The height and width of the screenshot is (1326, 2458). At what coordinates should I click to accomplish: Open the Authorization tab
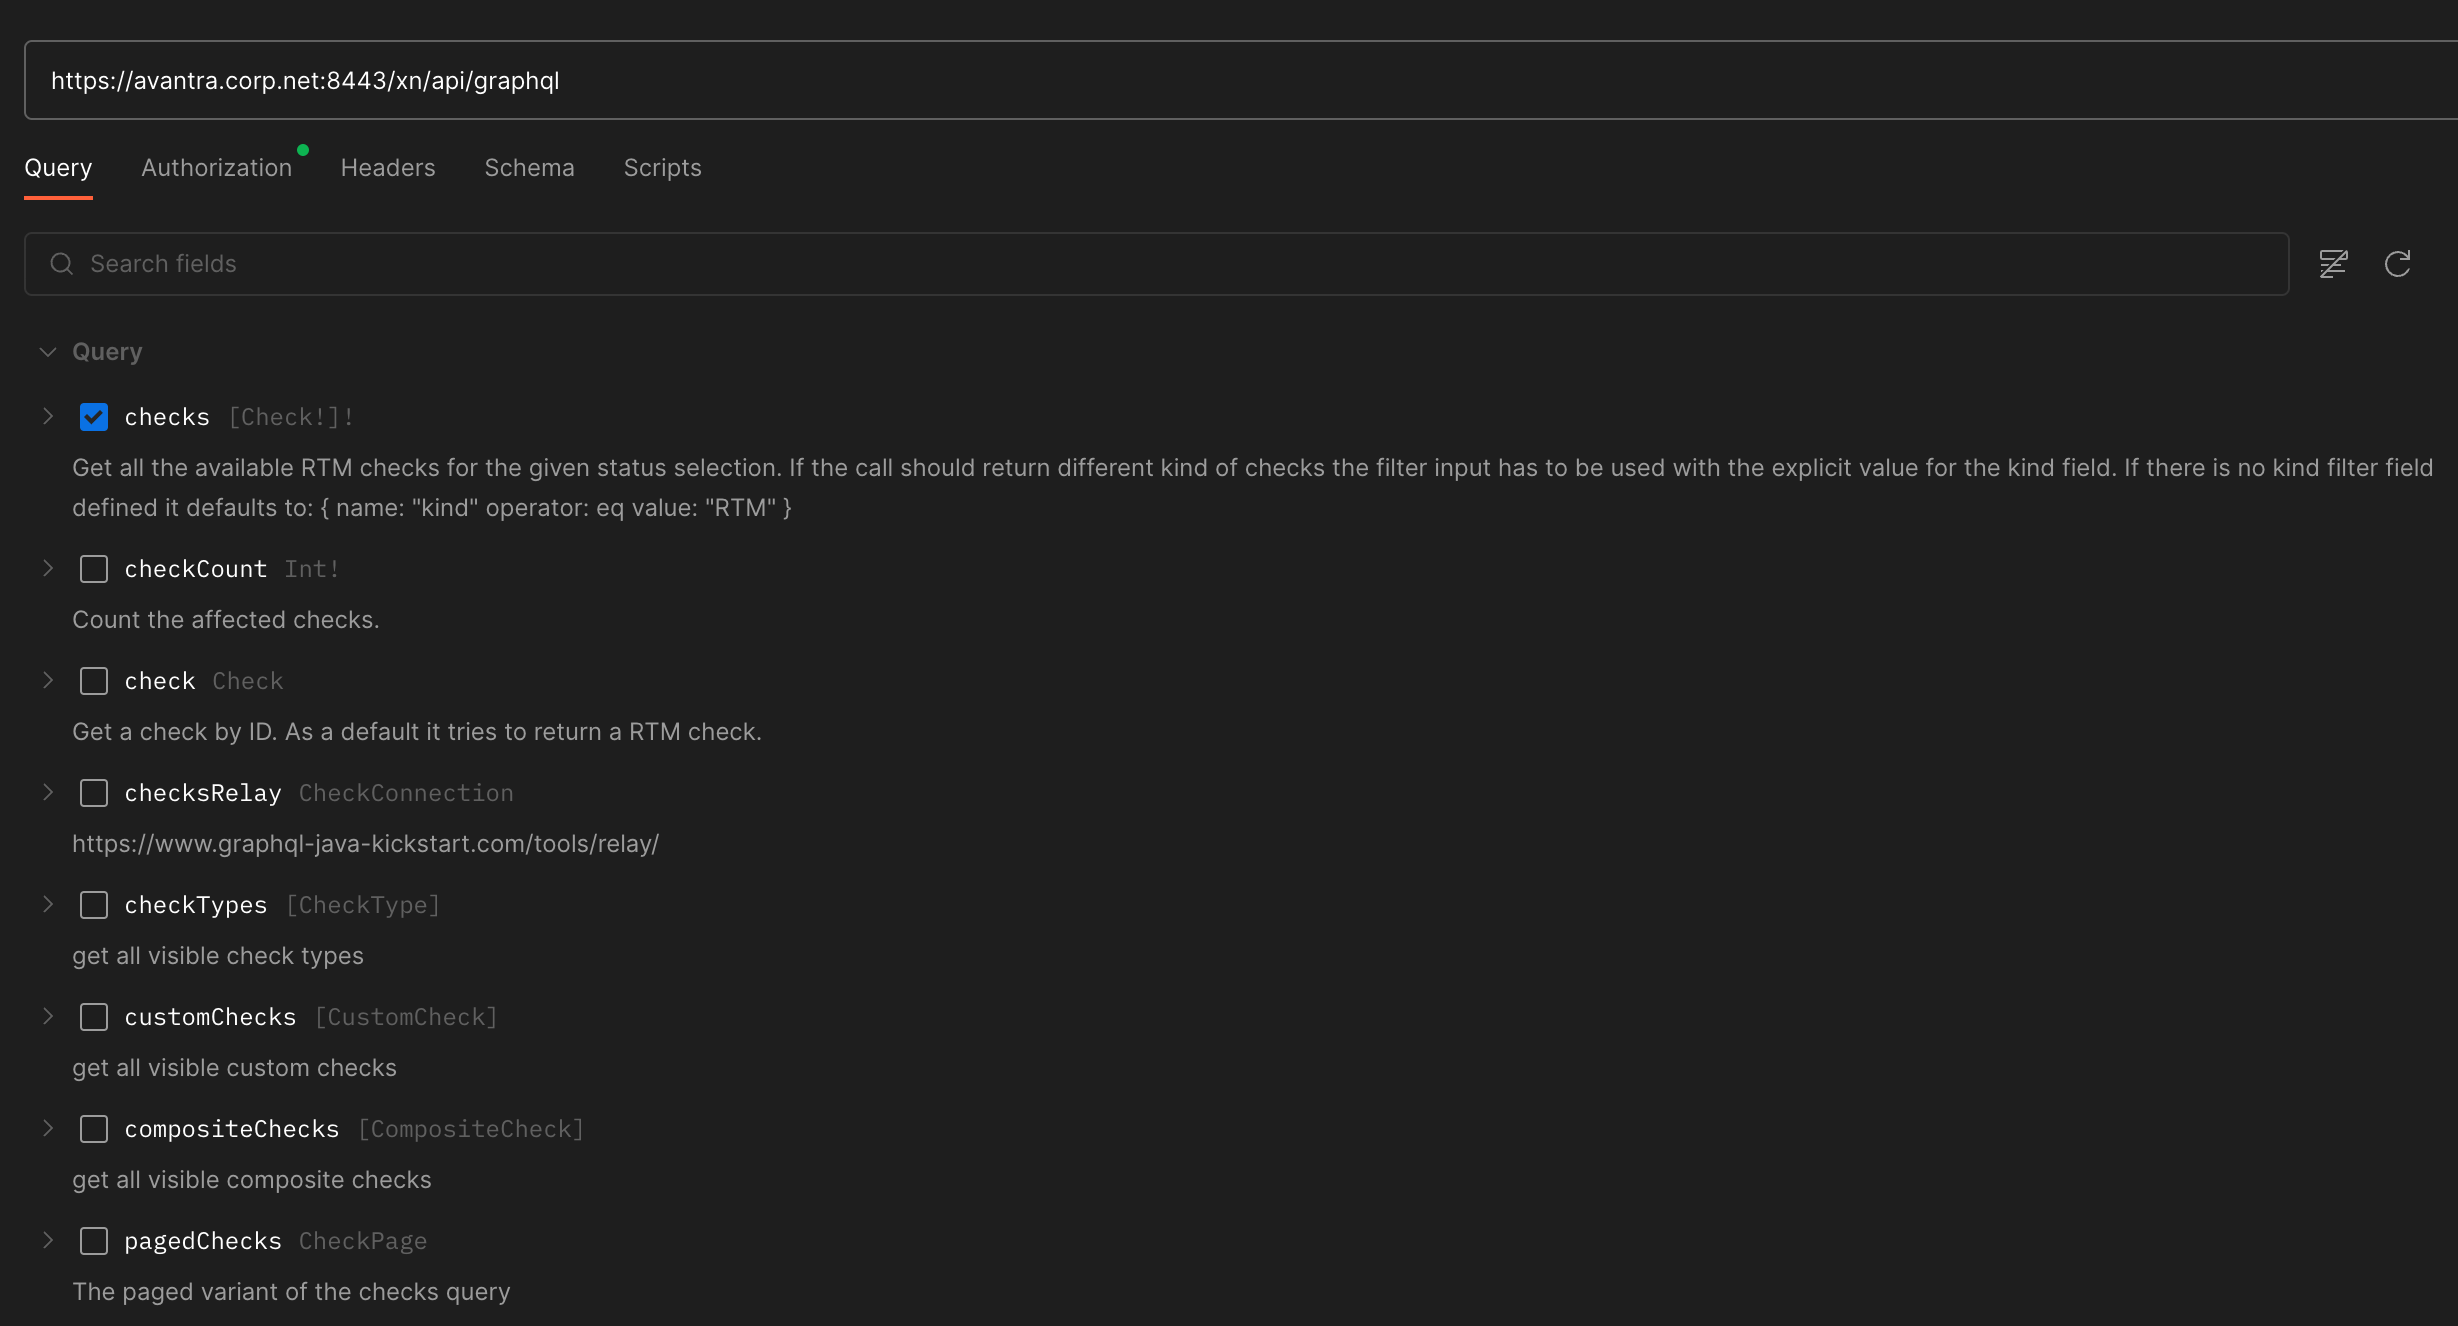point(216,168)
